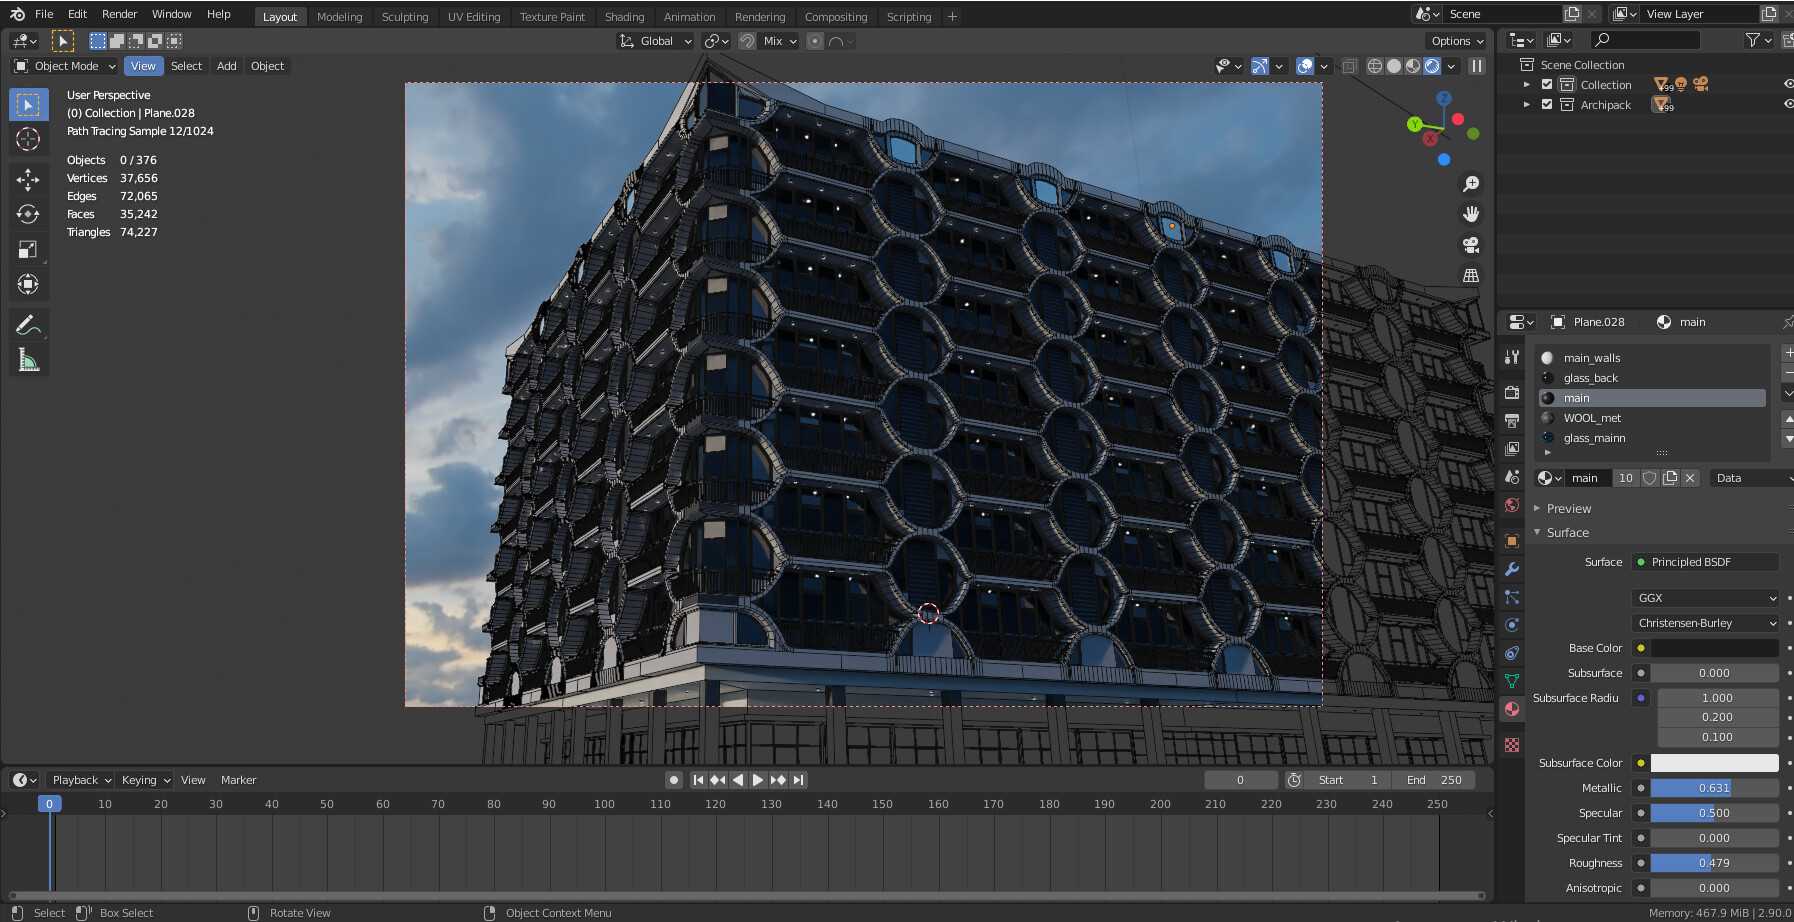Open the Playback dropdown in timeline
Screen dimensions: 1794x922
[81, 780]
